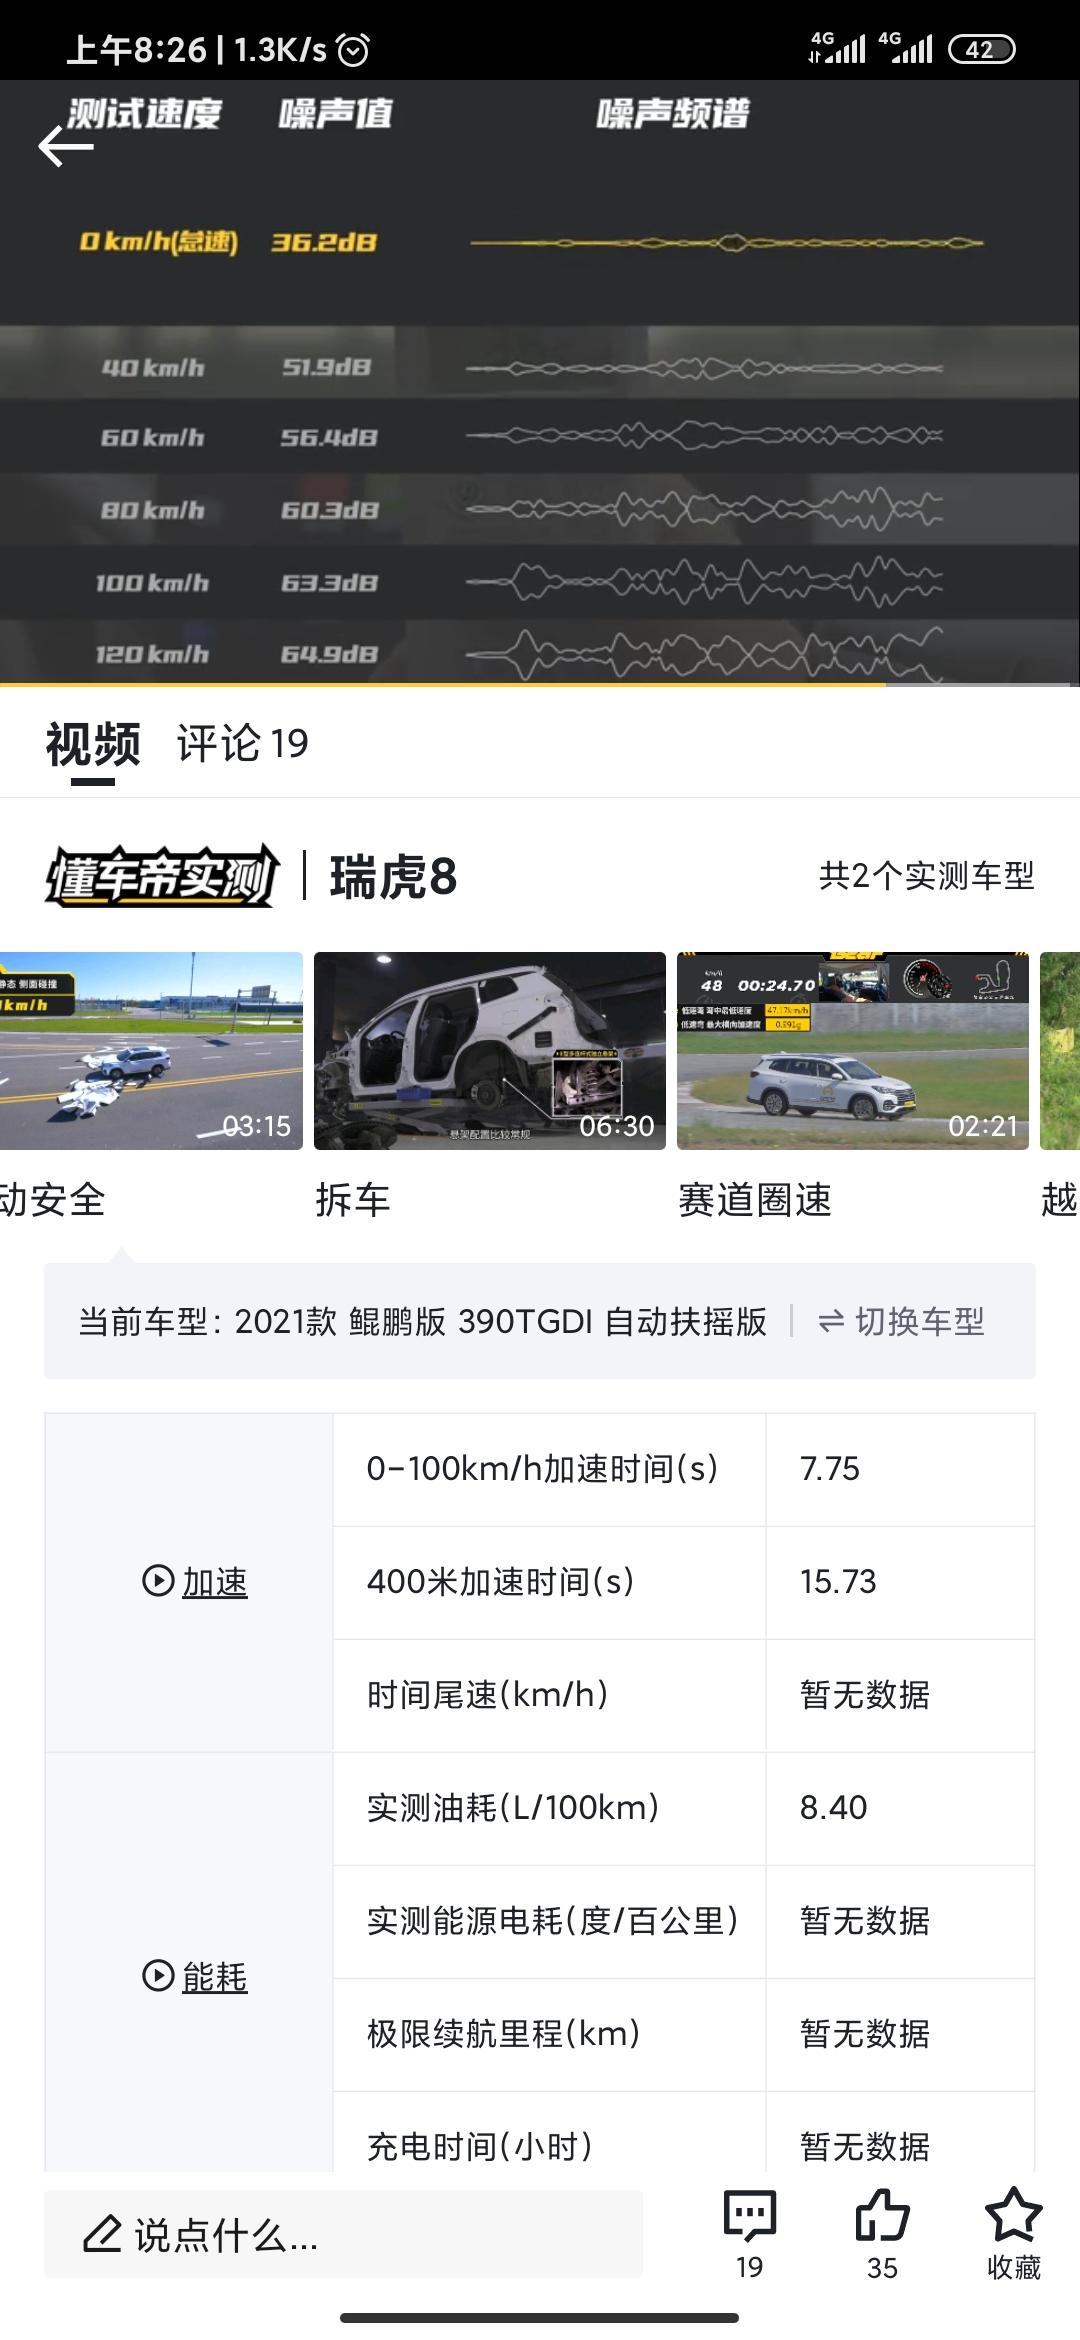The image size is (1080, 2340).
Task: Select the 实测能源电耗(度/百公里) label
Action: pyautogui.click(x=553, y=1920)
